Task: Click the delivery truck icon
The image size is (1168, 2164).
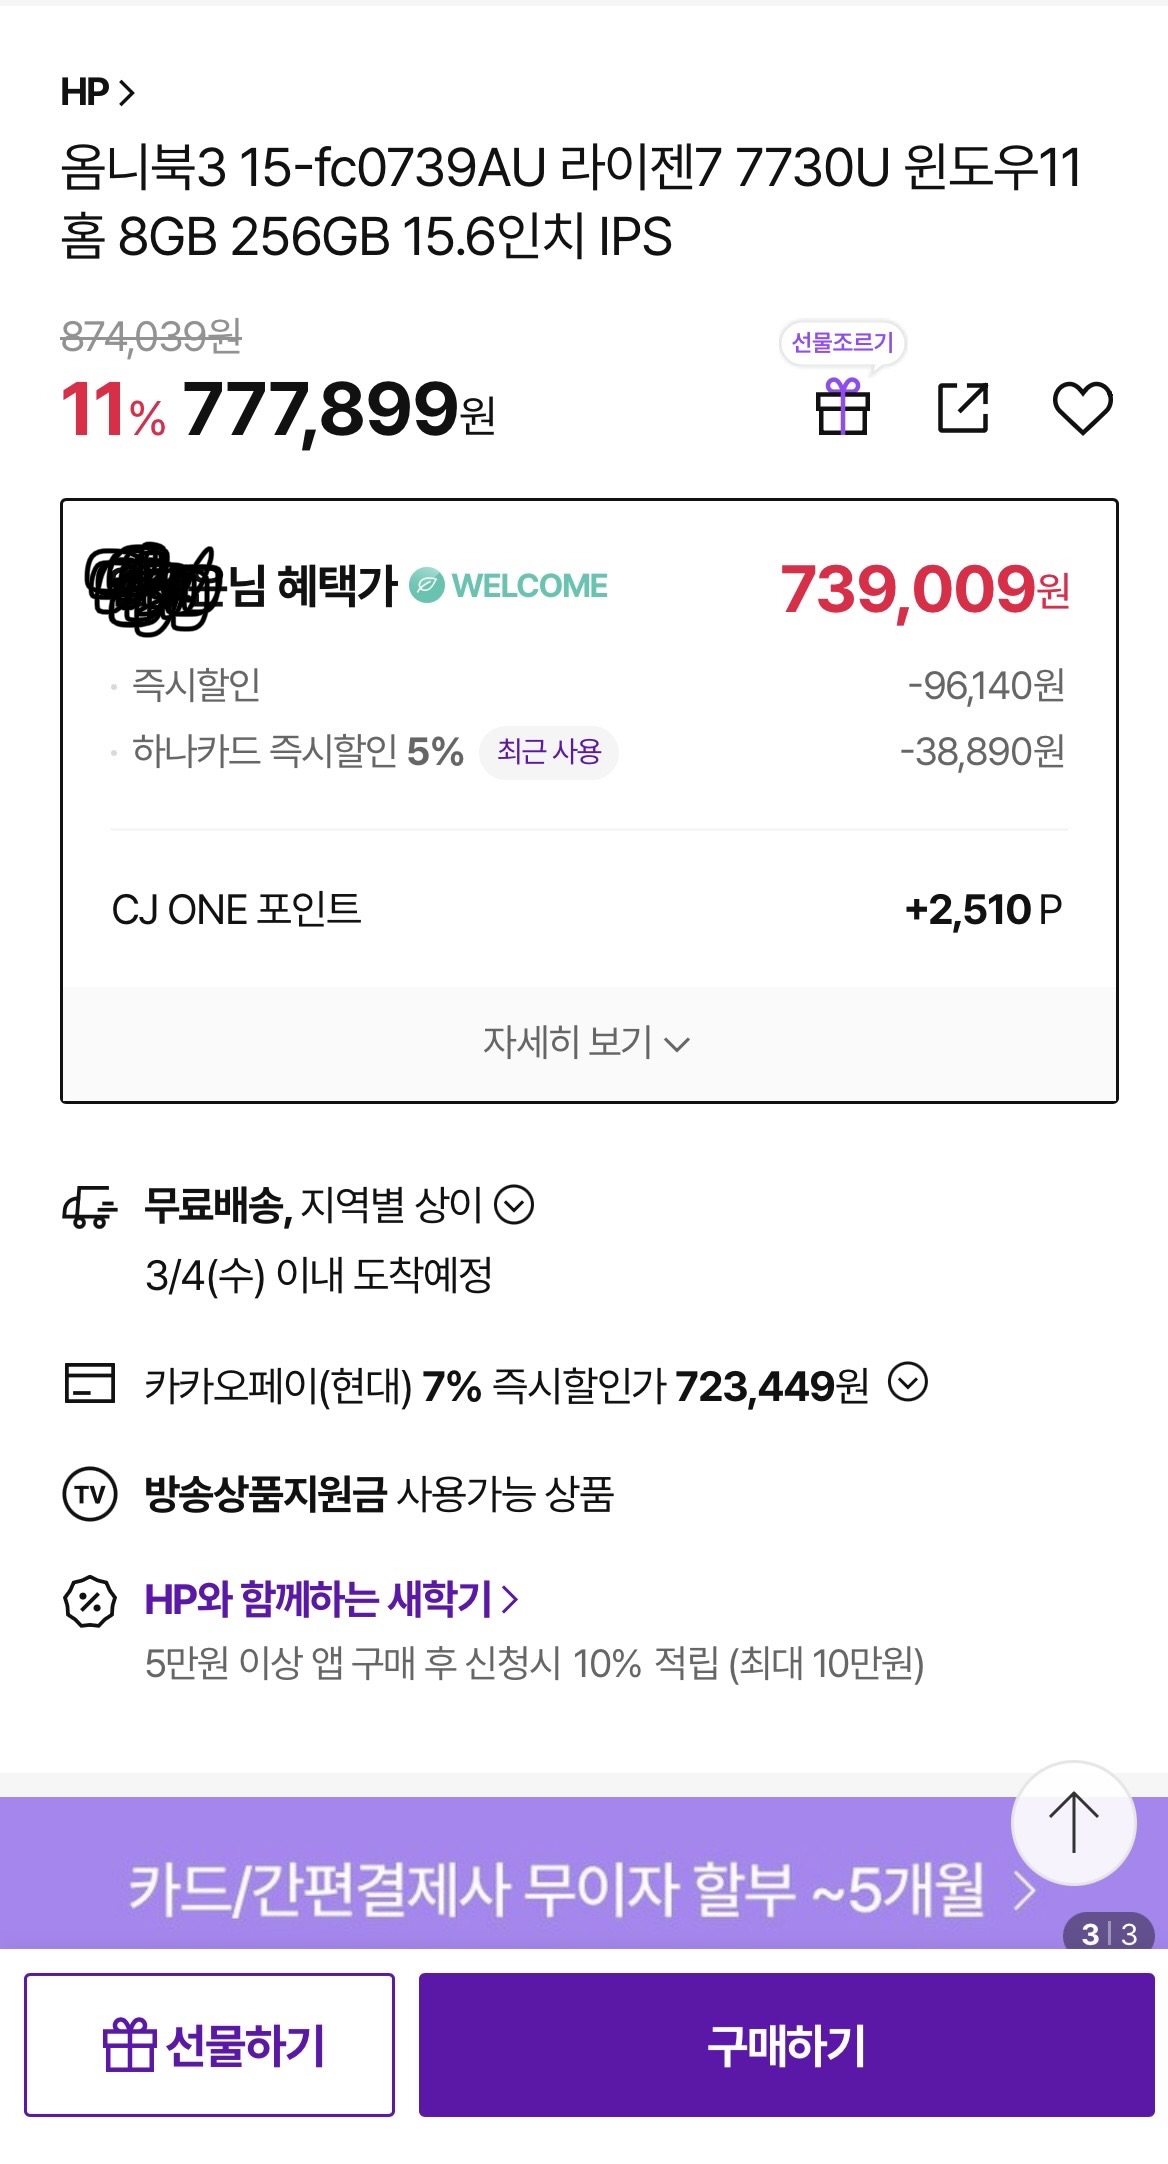Action: click(x=90, y=1207)
